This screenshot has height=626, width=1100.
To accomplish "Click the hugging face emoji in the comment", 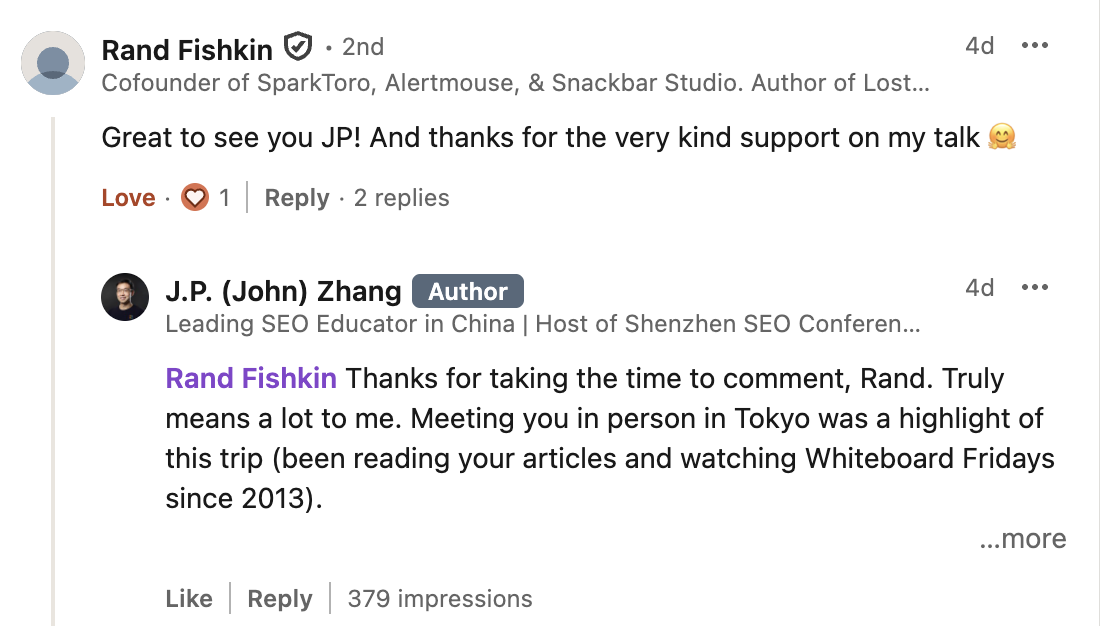I will [1001, 139].
